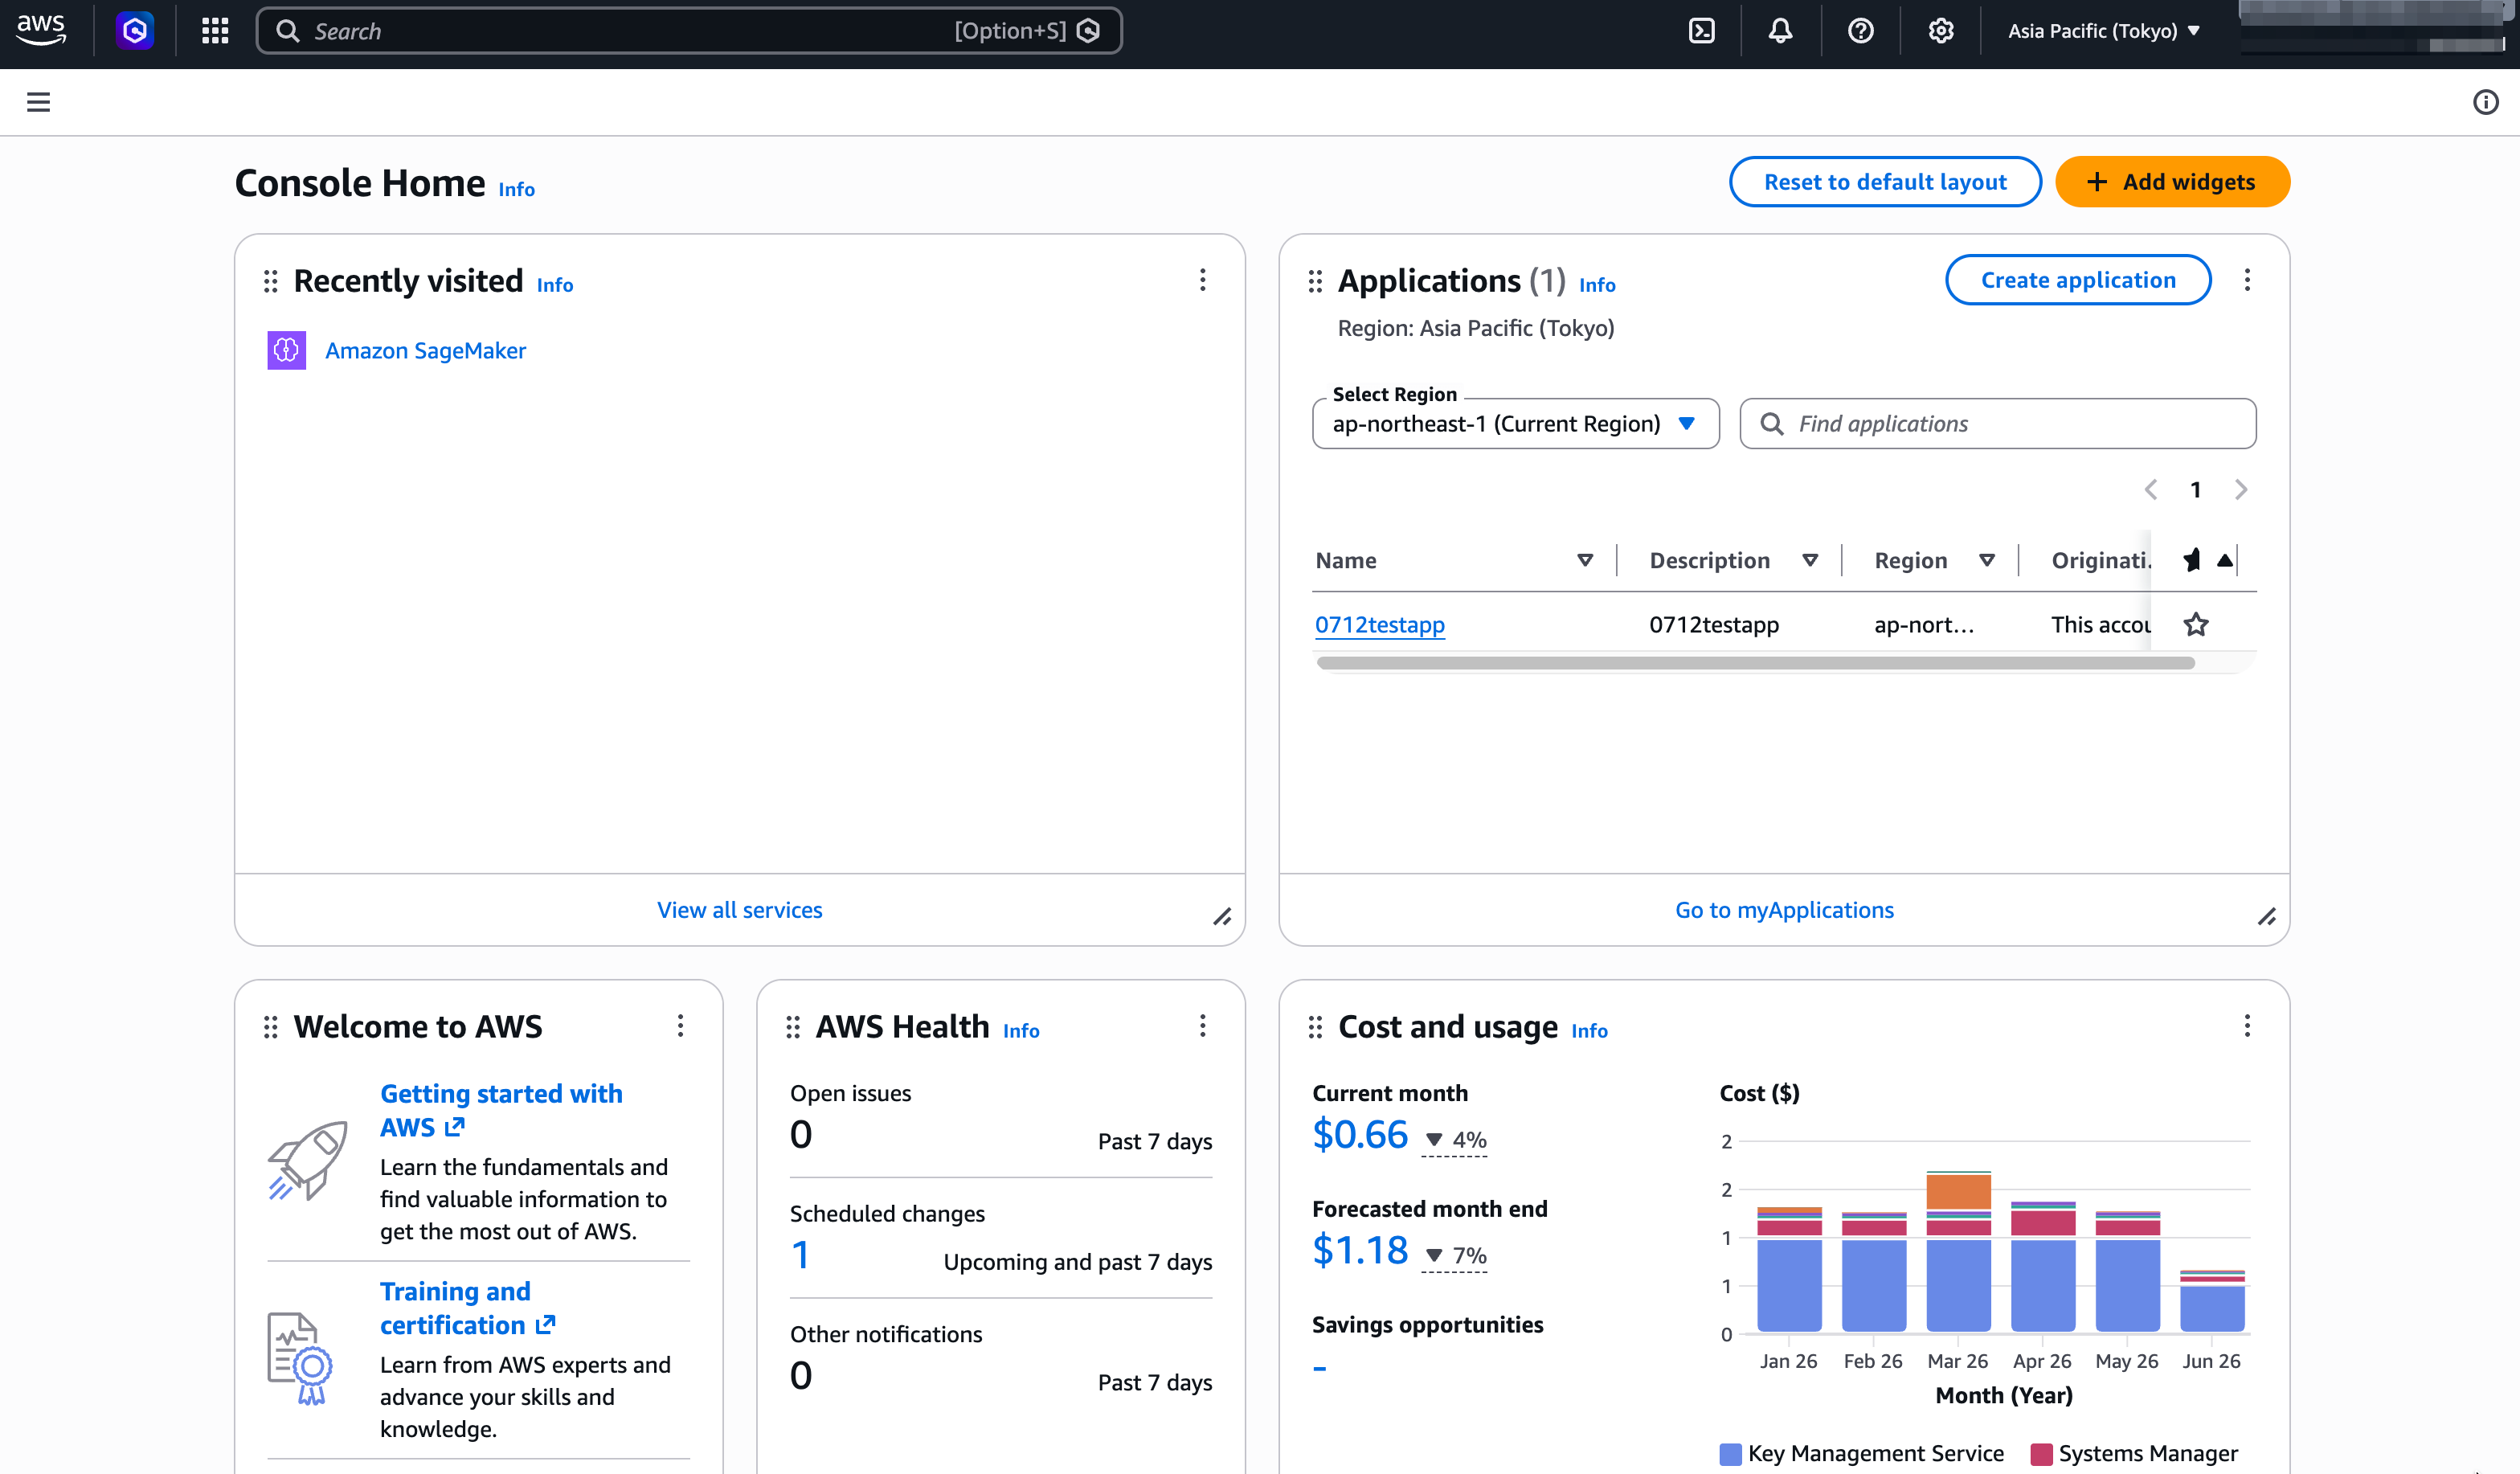Click the Find applications search field
The width and height of the screenshot is (2520, 1474).
1997,424
